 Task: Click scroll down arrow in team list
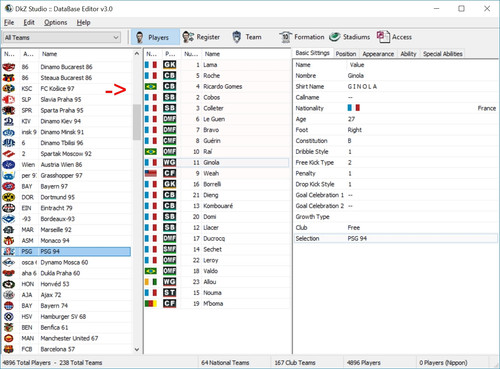click(137, 349)
